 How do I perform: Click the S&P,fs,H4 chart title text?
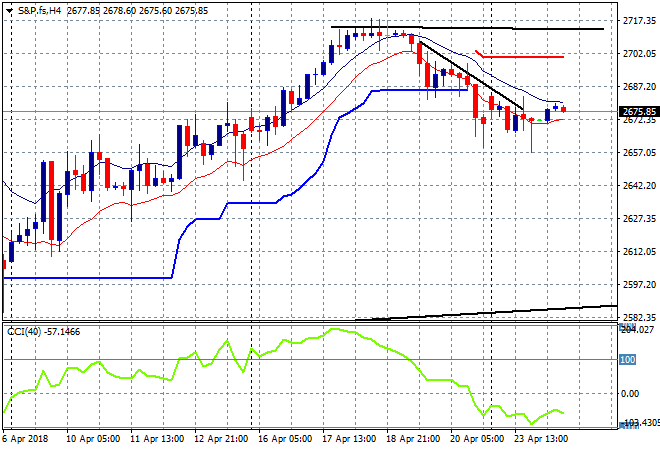(x=39, y=11)
